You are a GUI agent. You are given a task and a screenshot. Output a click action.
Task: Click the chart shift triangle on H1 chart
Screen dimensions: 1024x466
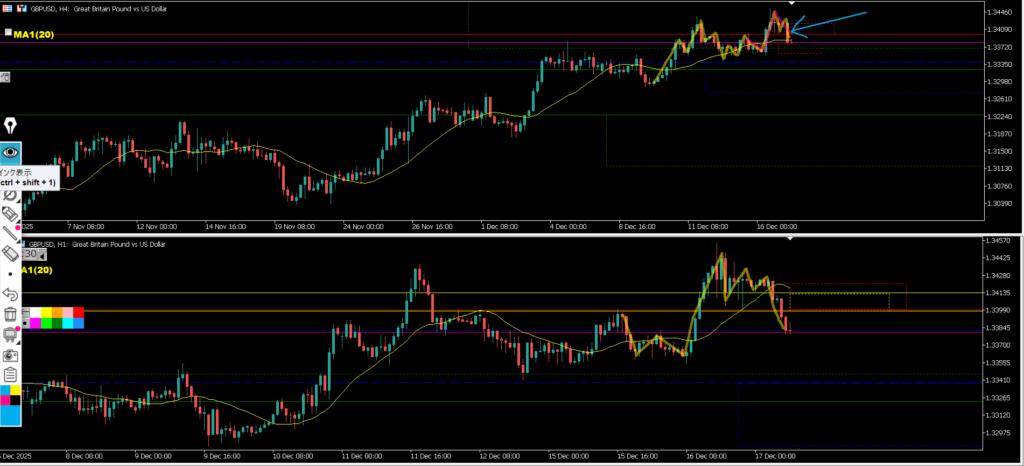click(x=791, y=238)
